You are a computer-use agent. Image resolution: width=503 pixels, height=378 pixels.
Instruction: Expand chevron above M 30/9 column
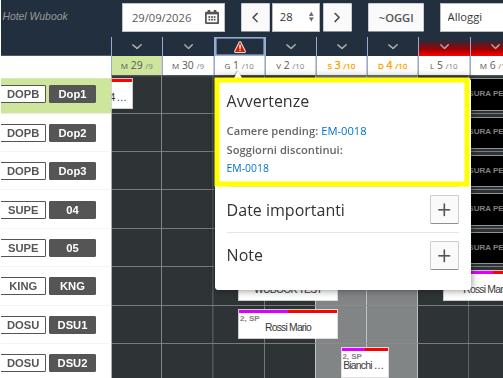click(x=188, y=46)
